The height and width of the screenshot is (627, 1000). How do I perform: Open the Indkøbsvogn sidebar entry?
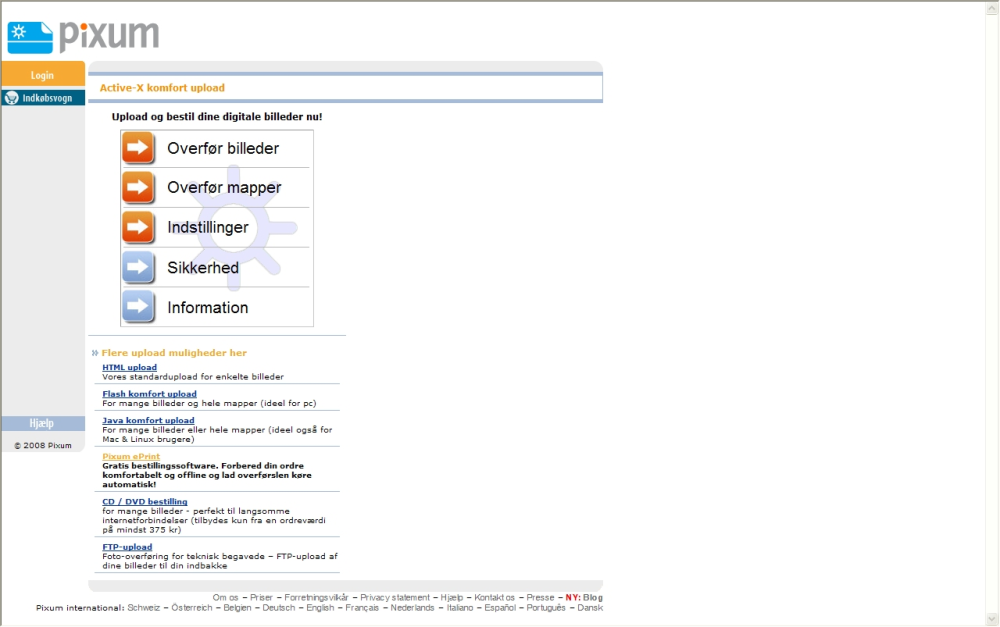43,98
